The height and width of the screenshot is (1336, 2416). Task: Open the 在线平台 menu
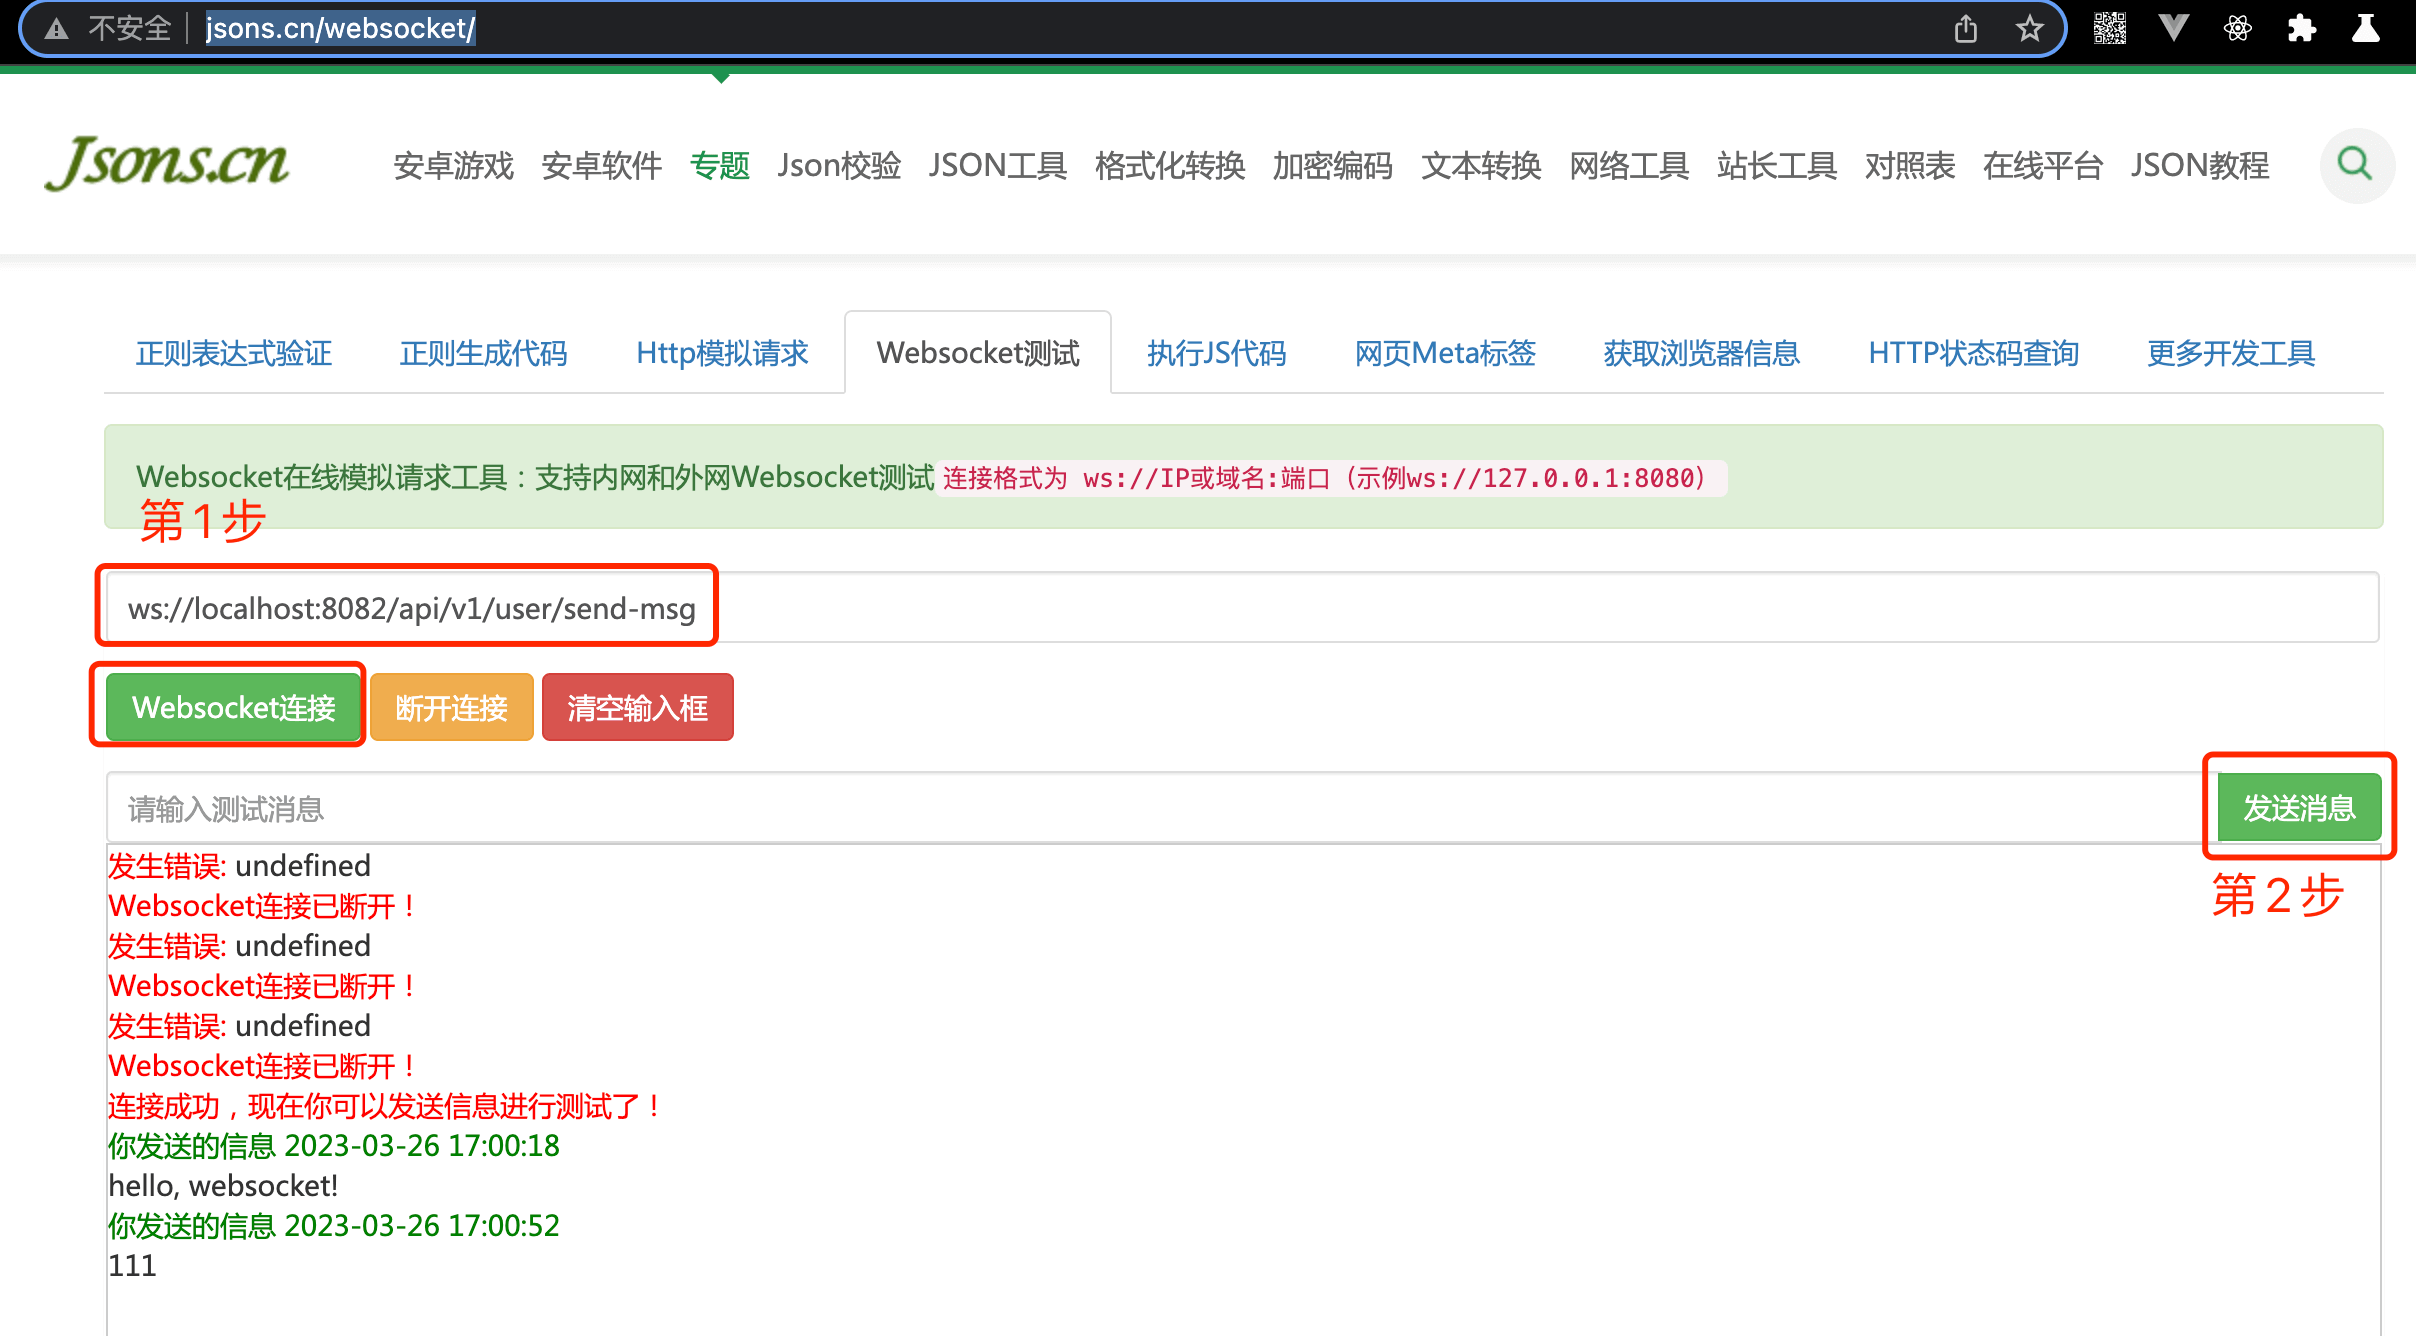point(2043,166)
